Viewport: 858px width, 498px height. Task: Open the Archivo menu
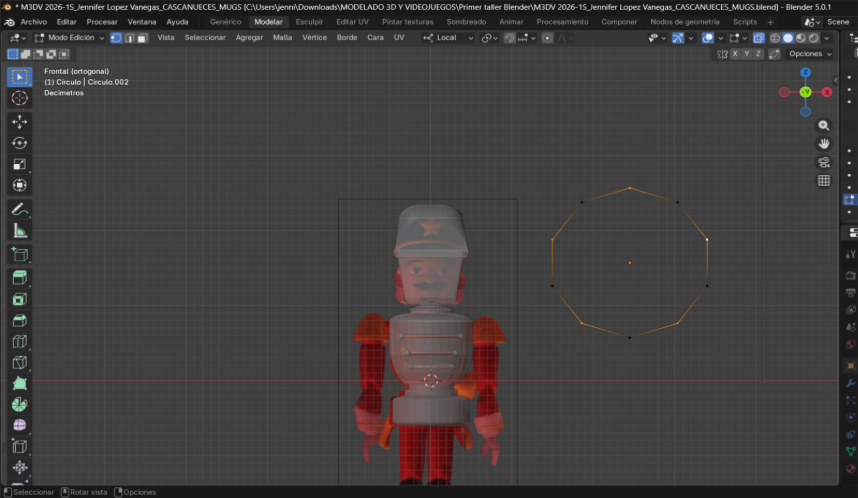click(x=34, y=21)
